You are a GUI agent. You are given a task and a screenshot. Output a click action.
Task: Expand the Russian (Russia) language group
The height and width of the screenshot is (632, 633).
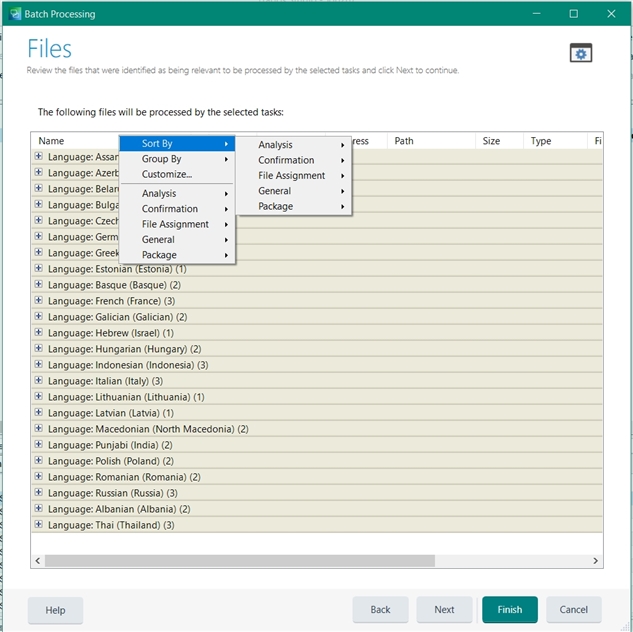[38, 492]
